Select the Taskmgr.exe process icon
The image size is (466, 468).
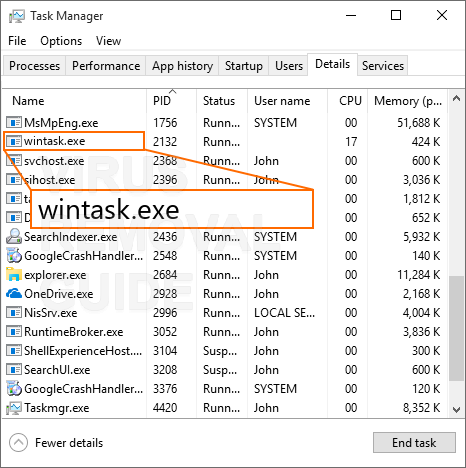click(x=14, y=408)
